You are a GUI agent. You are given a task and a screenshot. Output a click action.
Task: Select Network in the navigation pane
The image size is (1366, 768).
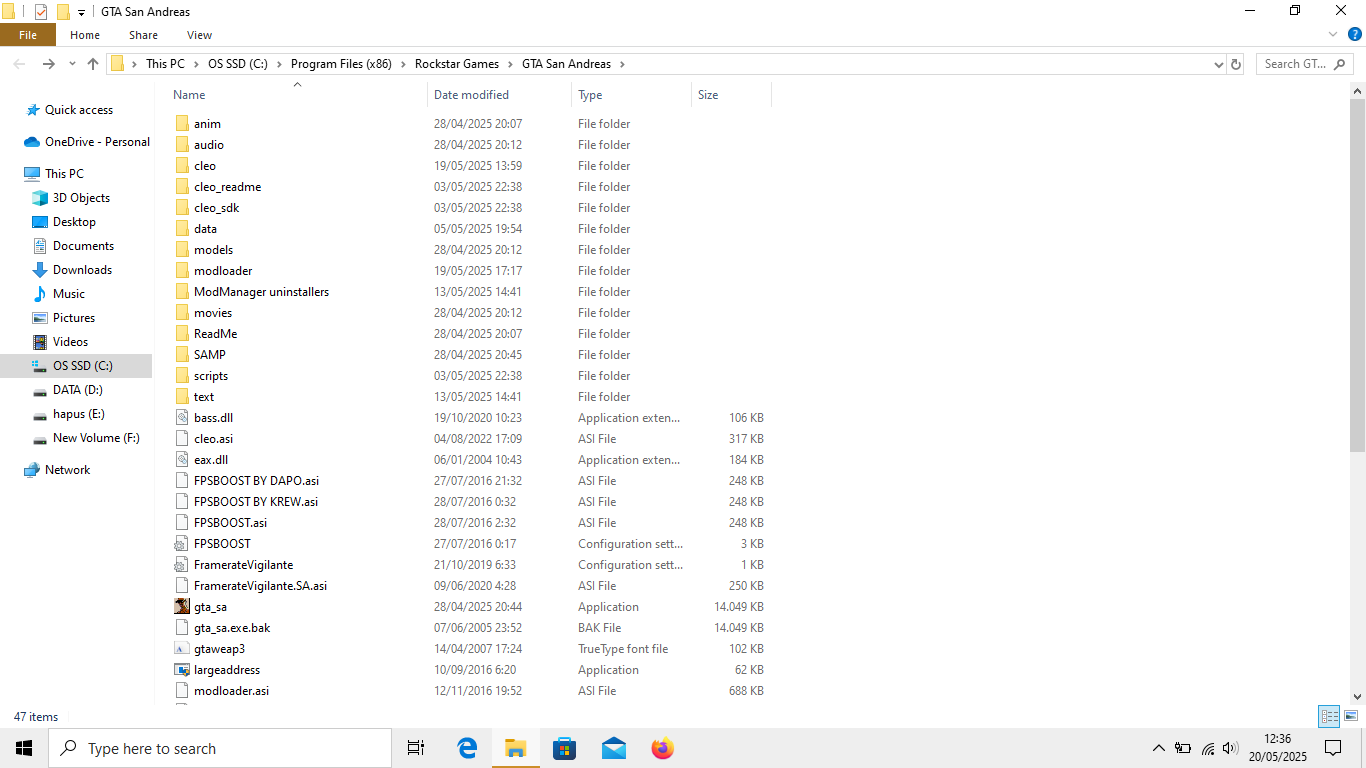click(67, 470)
